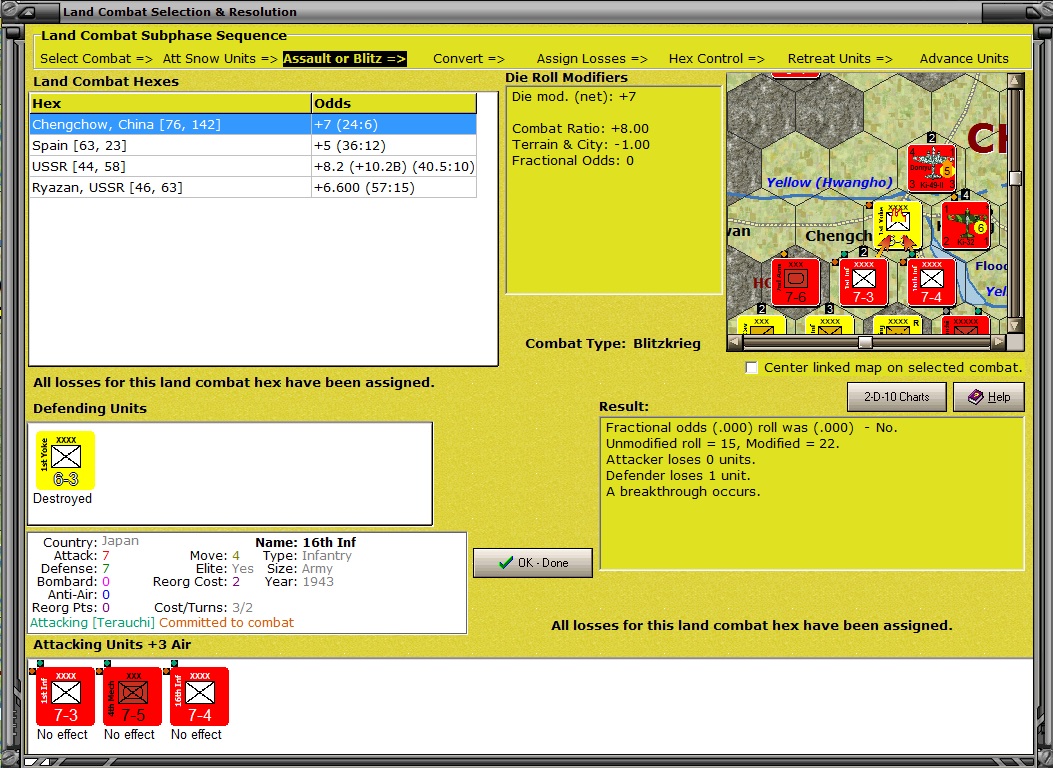1053x768 pixels.
Task: Click mini map scroll left arrow
Action: coord(735,342)
